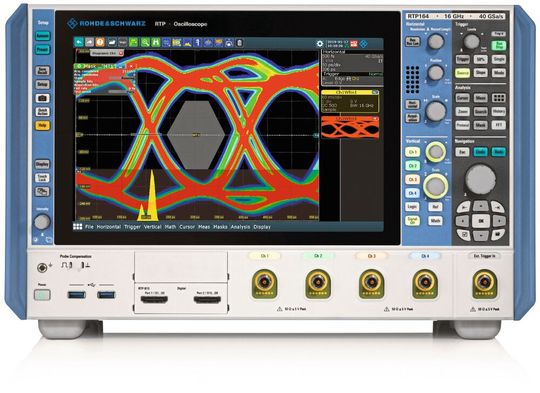Tap the Ch 1 BNC input connector
Image resolution: width=540 pixels, height=393 pixels.
click(264, 283)
